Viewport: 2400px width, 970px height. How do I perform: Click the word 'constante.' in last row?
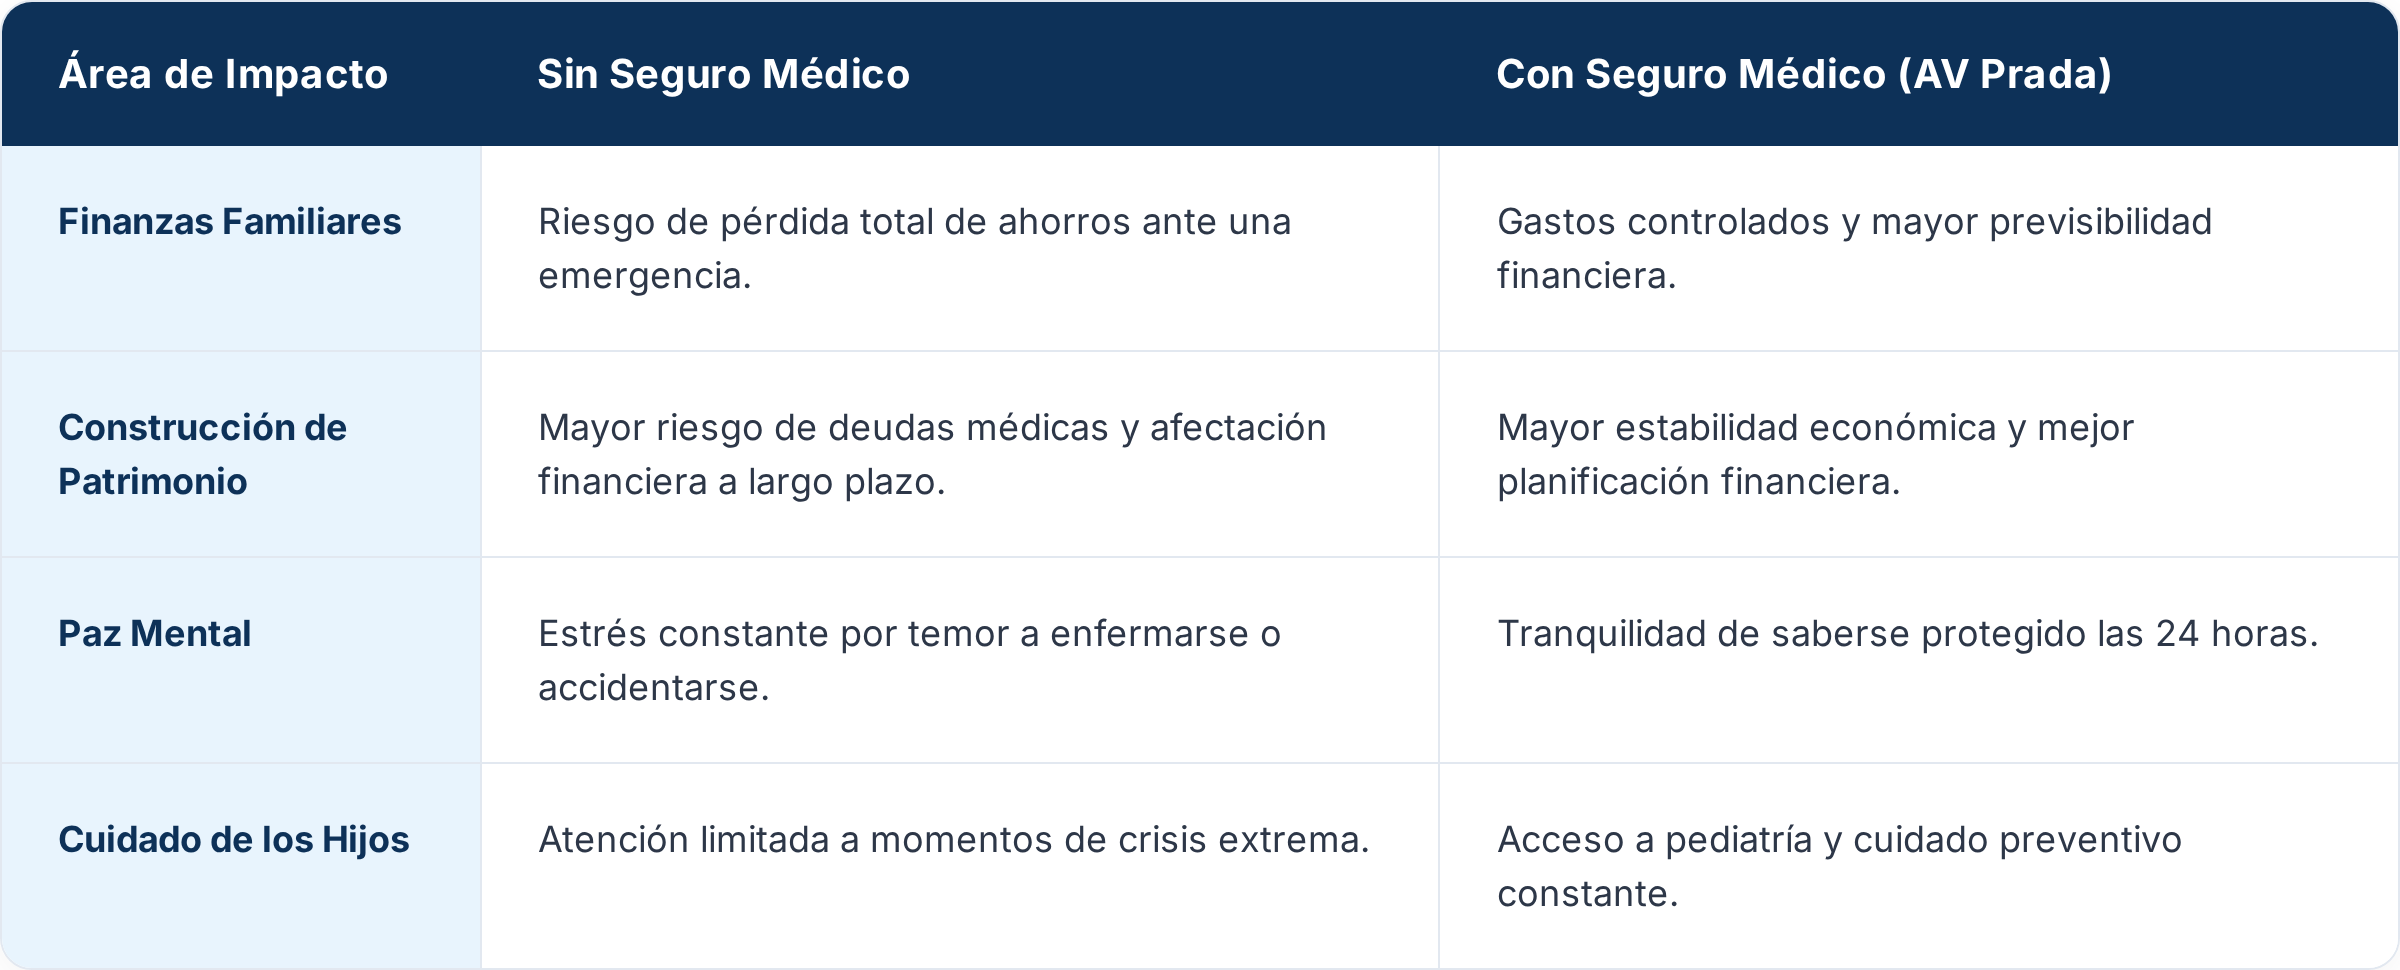[1587, 894]
